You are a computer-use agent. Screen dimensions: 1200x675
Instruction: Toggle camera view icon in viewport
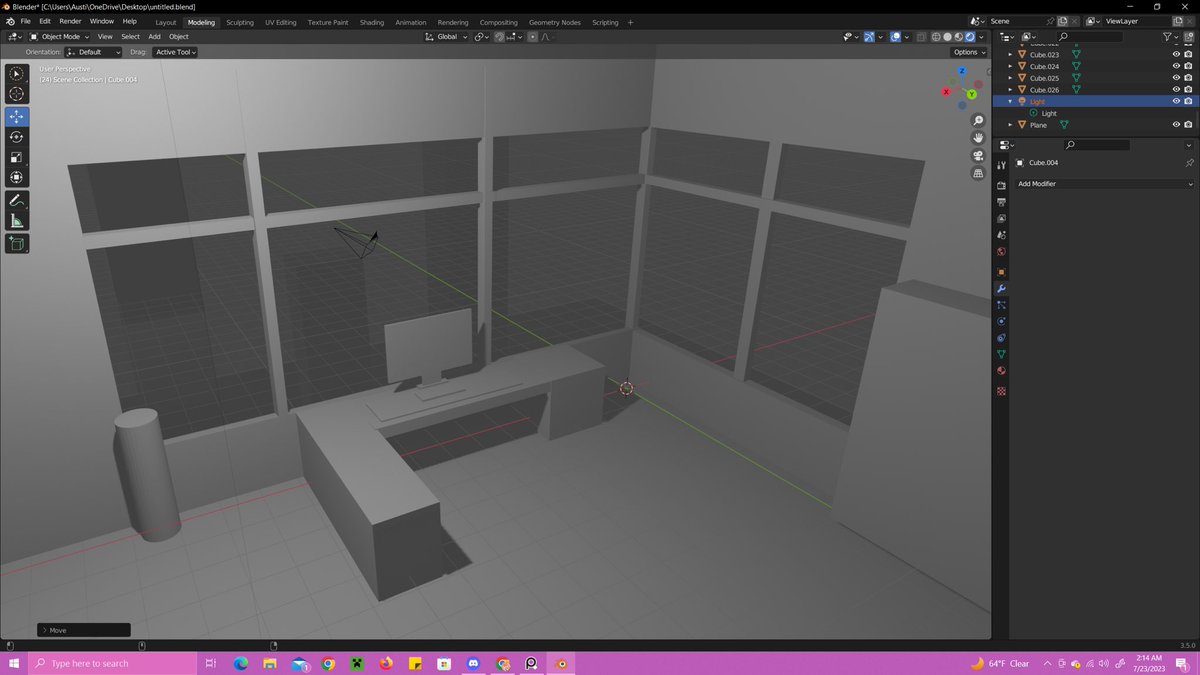click(x=978, y=156)
